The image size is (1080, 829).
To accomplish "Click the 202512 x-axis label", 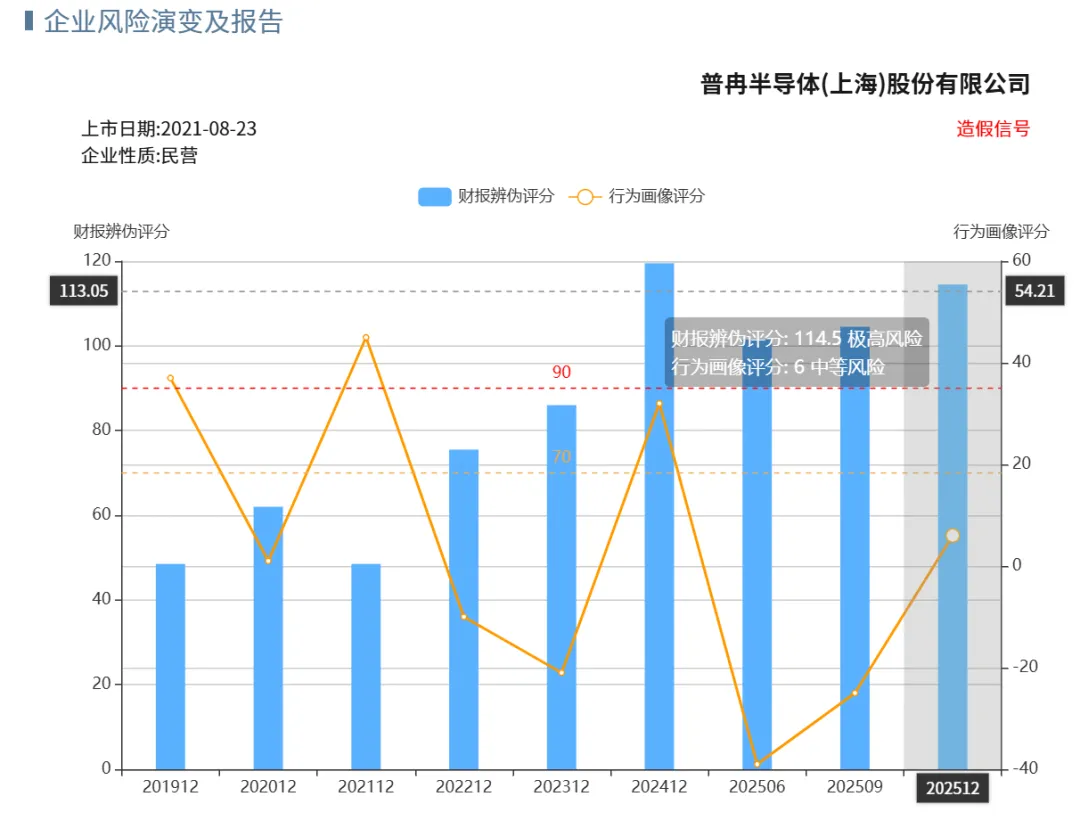I will pos(953,788).
